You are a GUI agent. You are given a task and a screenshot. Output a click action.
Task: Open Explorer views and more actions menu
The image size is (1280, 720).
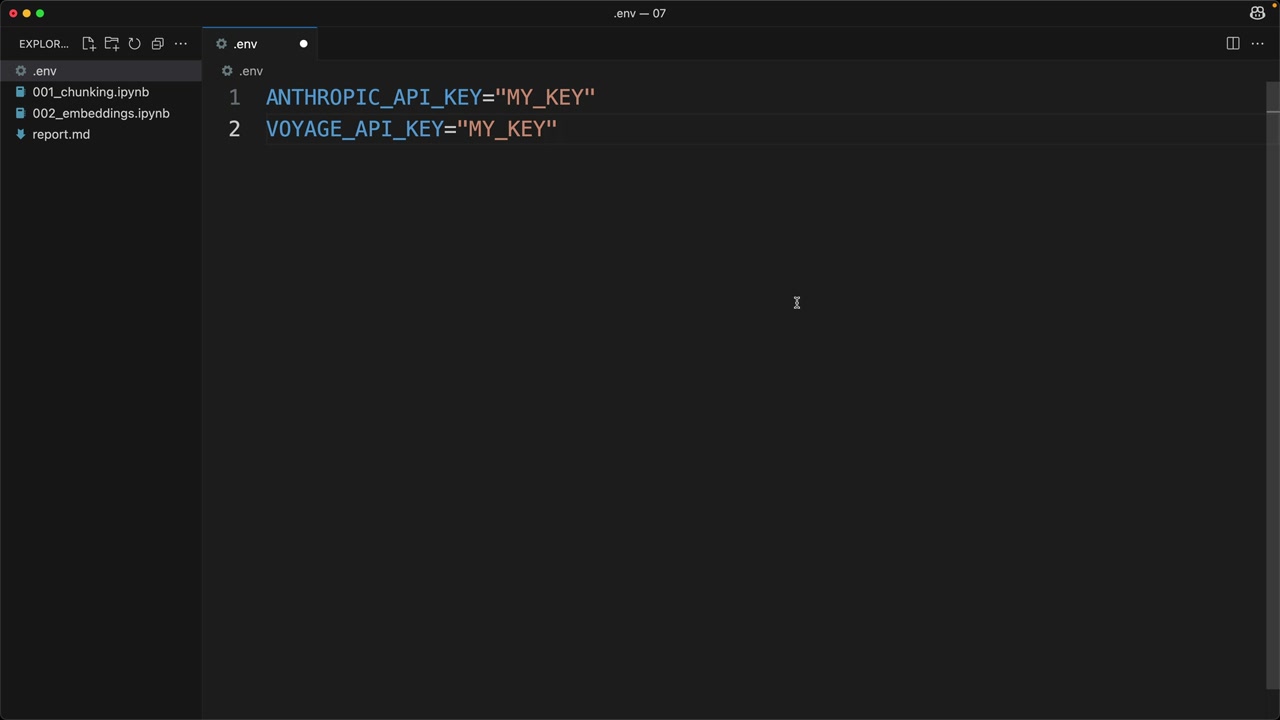point(181,44)
